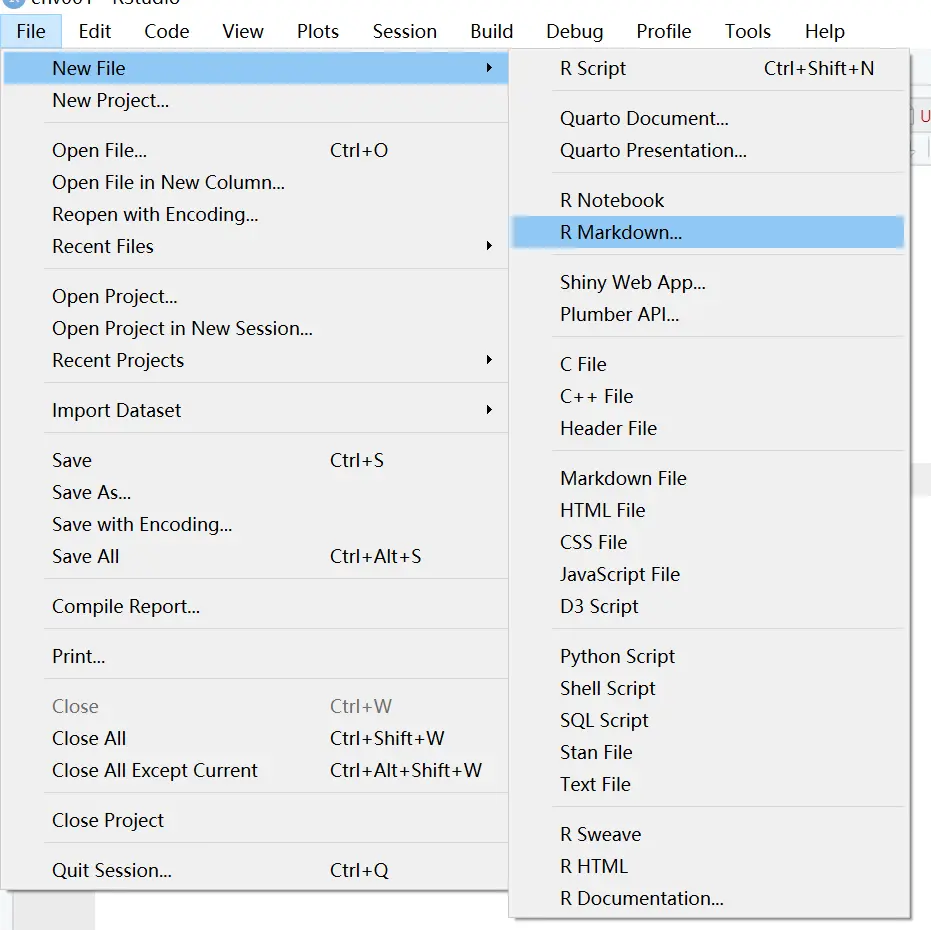Create a new R HTML file
Image resolution: width=931 pixels, height=930 pixels.
(x=708, y=866)
